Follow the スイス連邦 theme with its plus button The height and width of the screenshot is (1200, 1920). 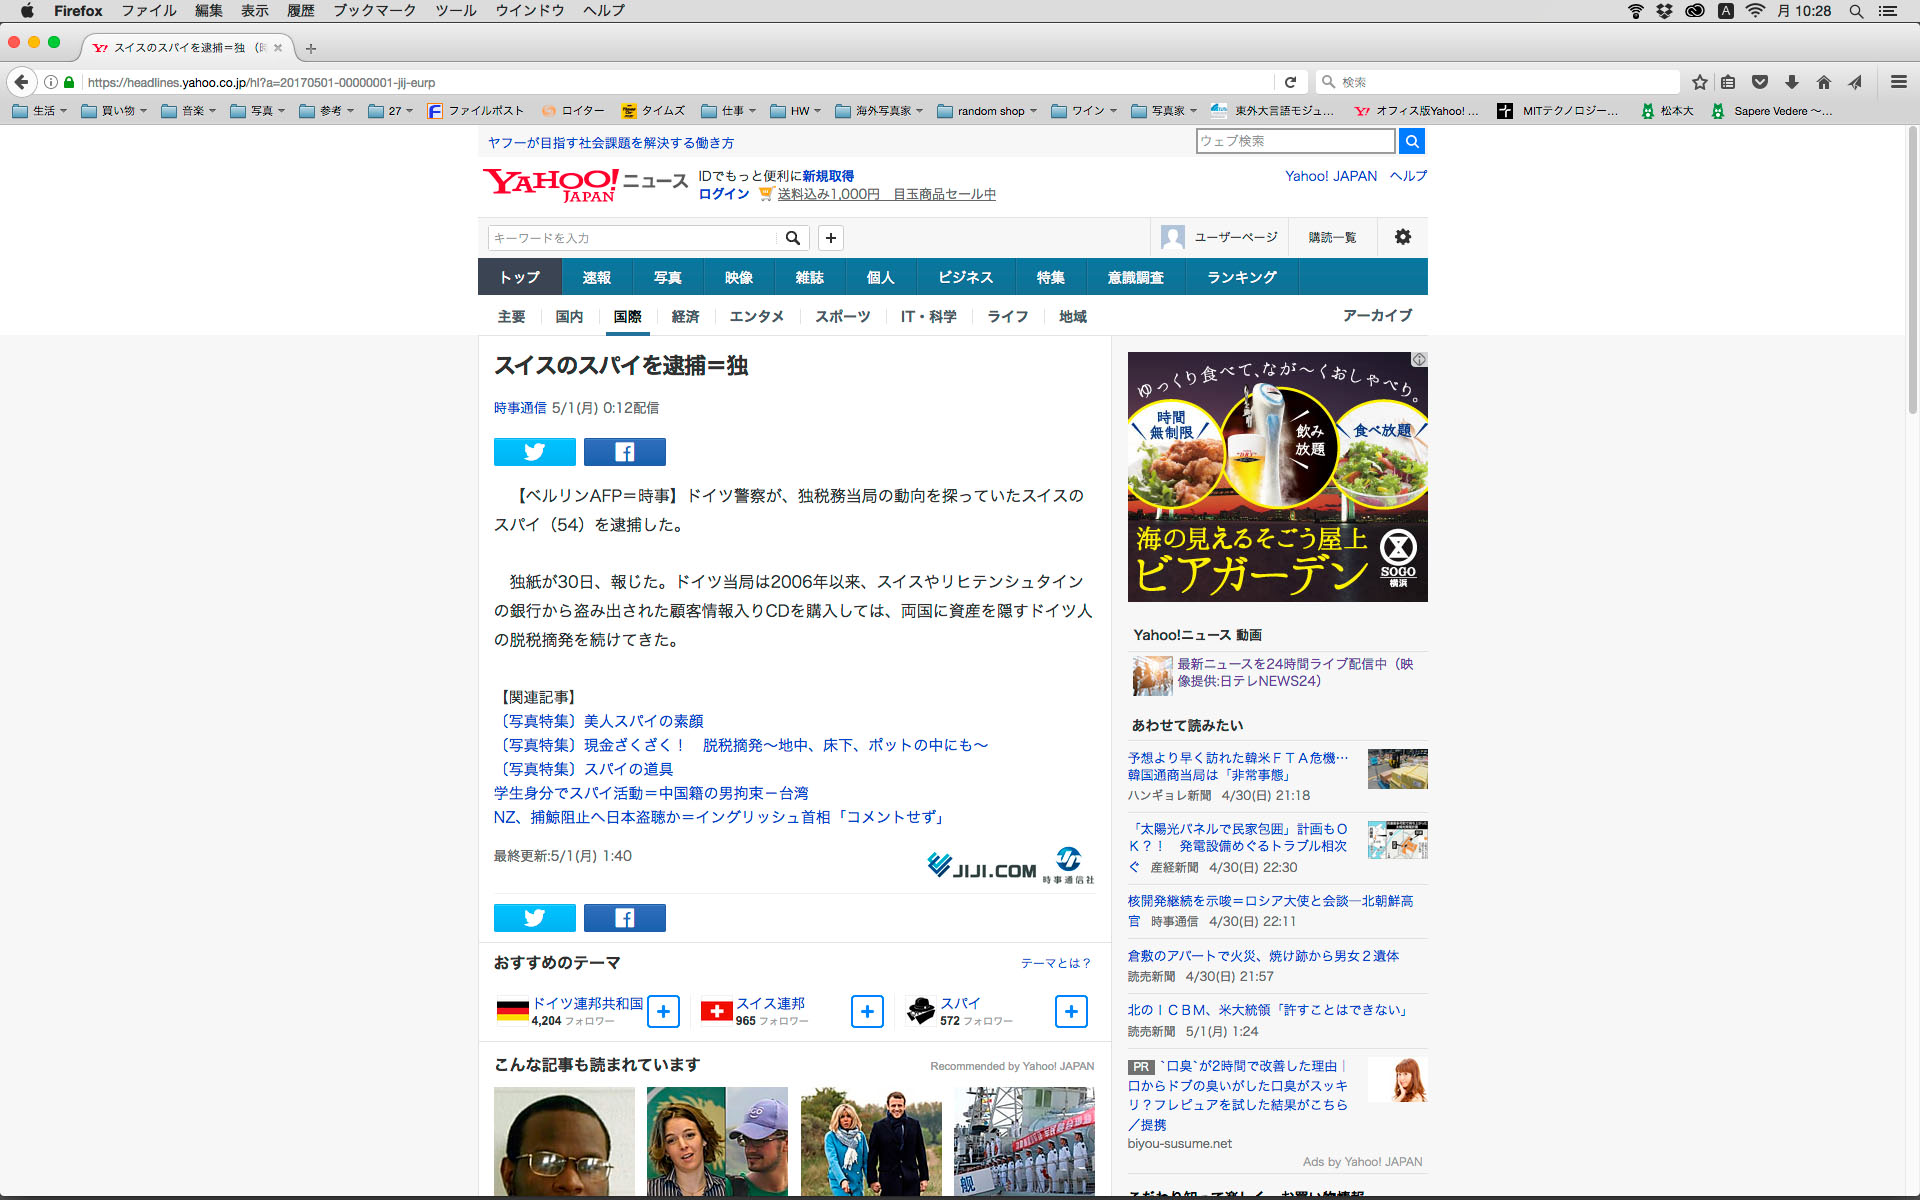867,1011
